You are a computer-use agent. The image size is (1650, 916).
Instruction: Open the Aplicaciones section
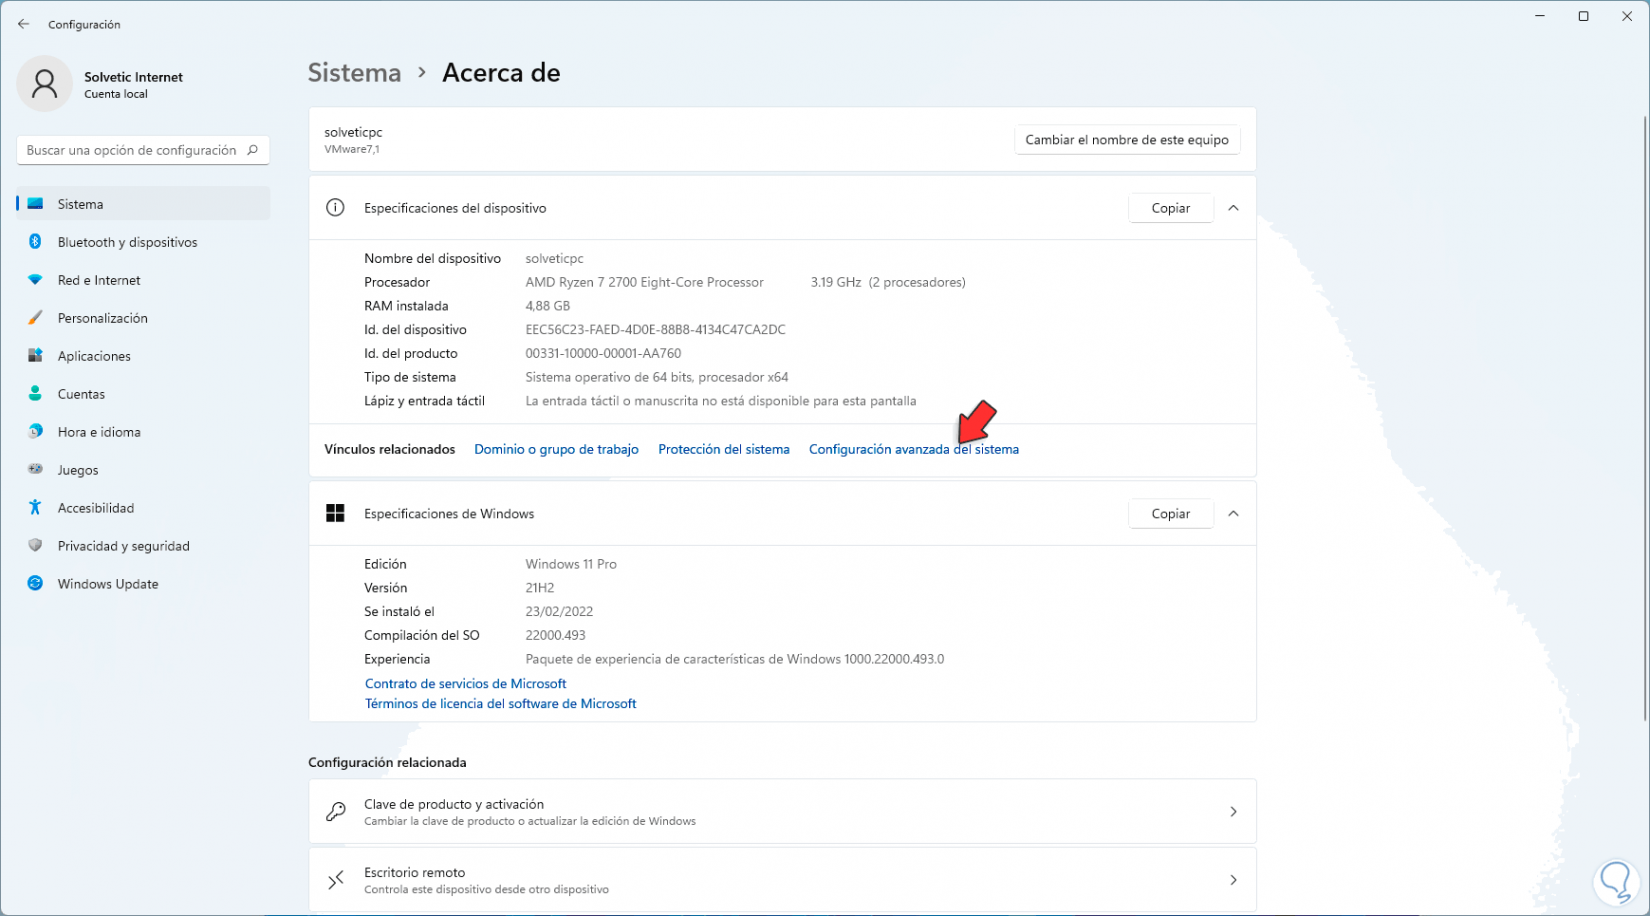point(143,356)
